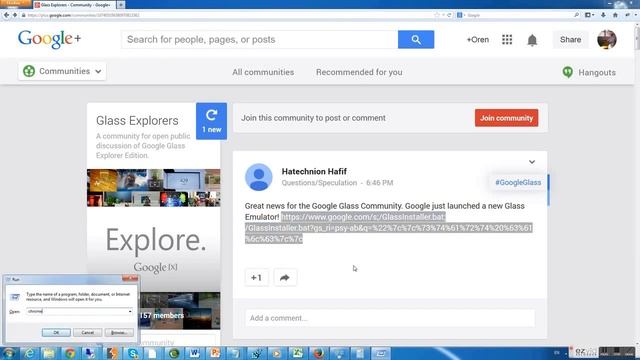640x360 pixels.
Task: Click the #GoogleGlass hashtag
Action: pyautogui.click(x=518, y=182)
